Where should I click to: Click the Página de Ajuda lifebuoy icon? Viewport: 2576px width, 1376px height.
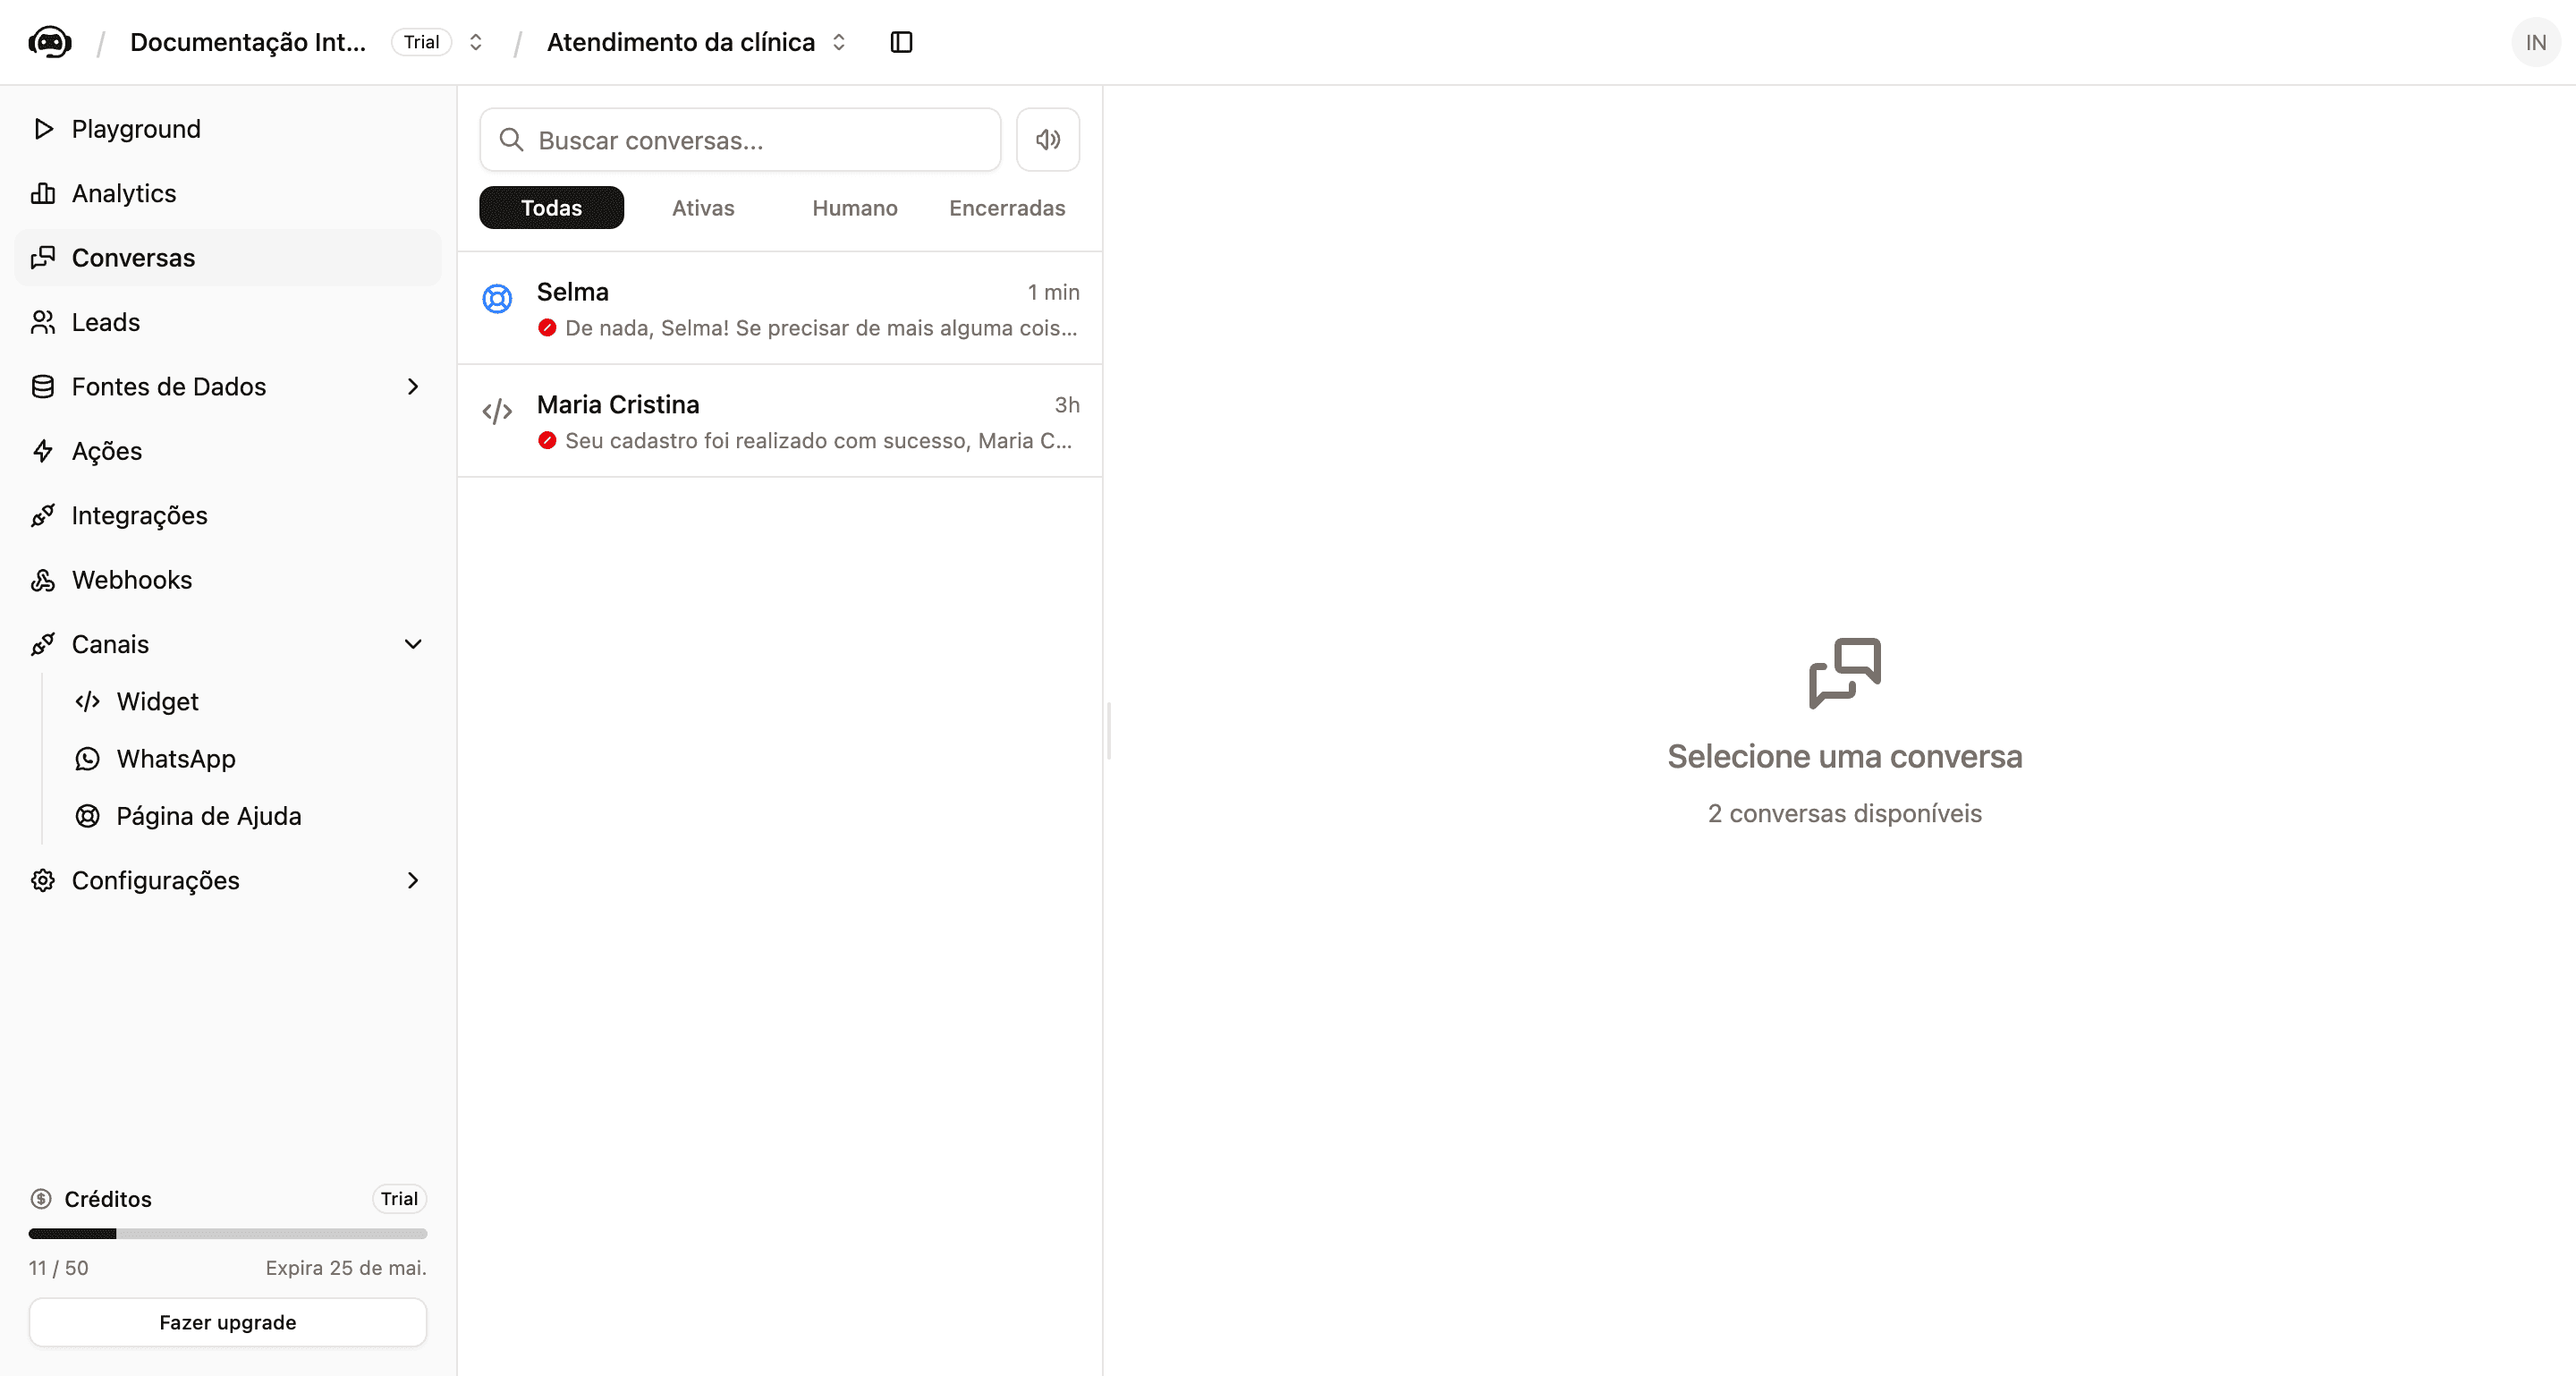pos(88,816)
